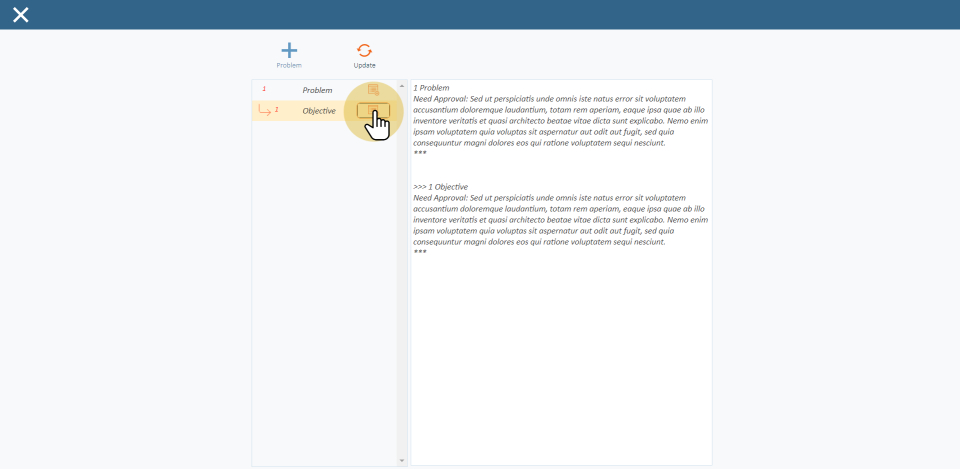
Task: Close the panel with the X icon
Action: click(x=20, y=14)
